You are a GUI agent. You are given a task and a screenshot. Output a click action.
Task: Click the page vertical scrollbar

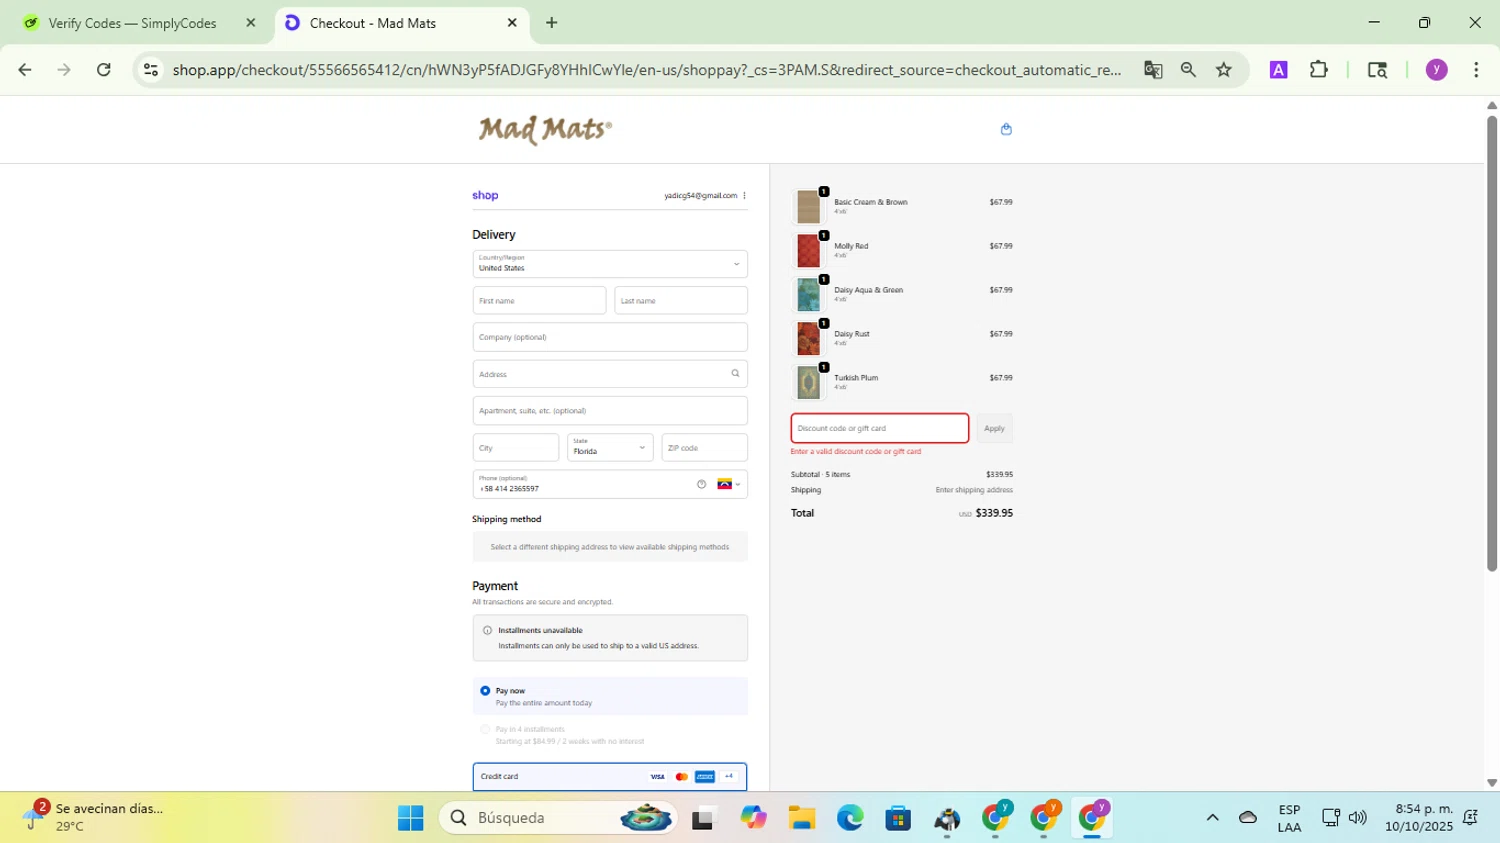point(1491,343)
